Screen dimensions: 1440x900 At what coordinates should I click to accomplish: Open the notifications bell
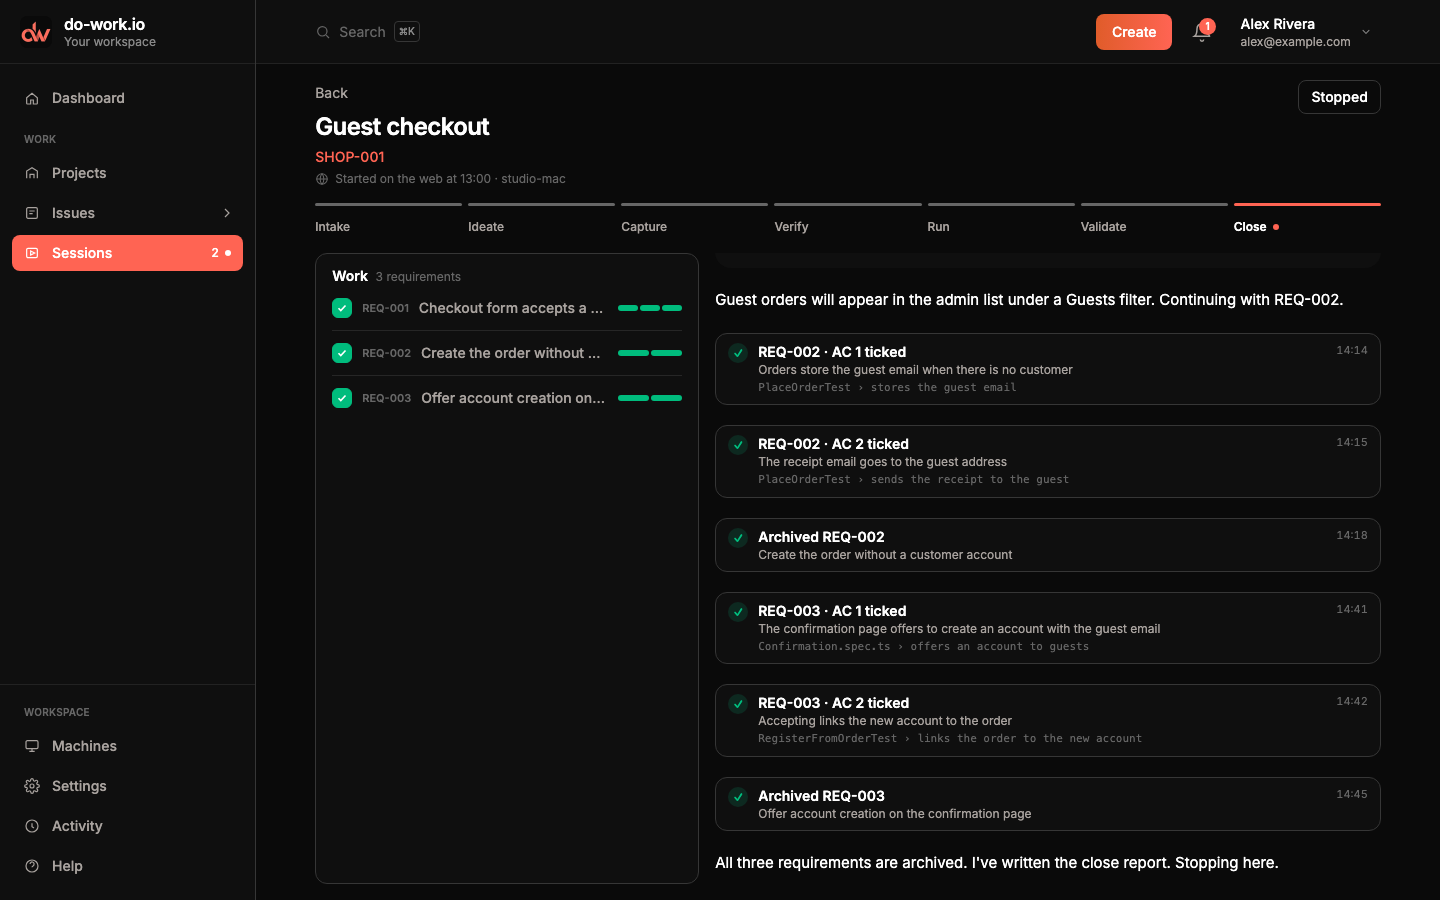click(x=1202, y=32)
